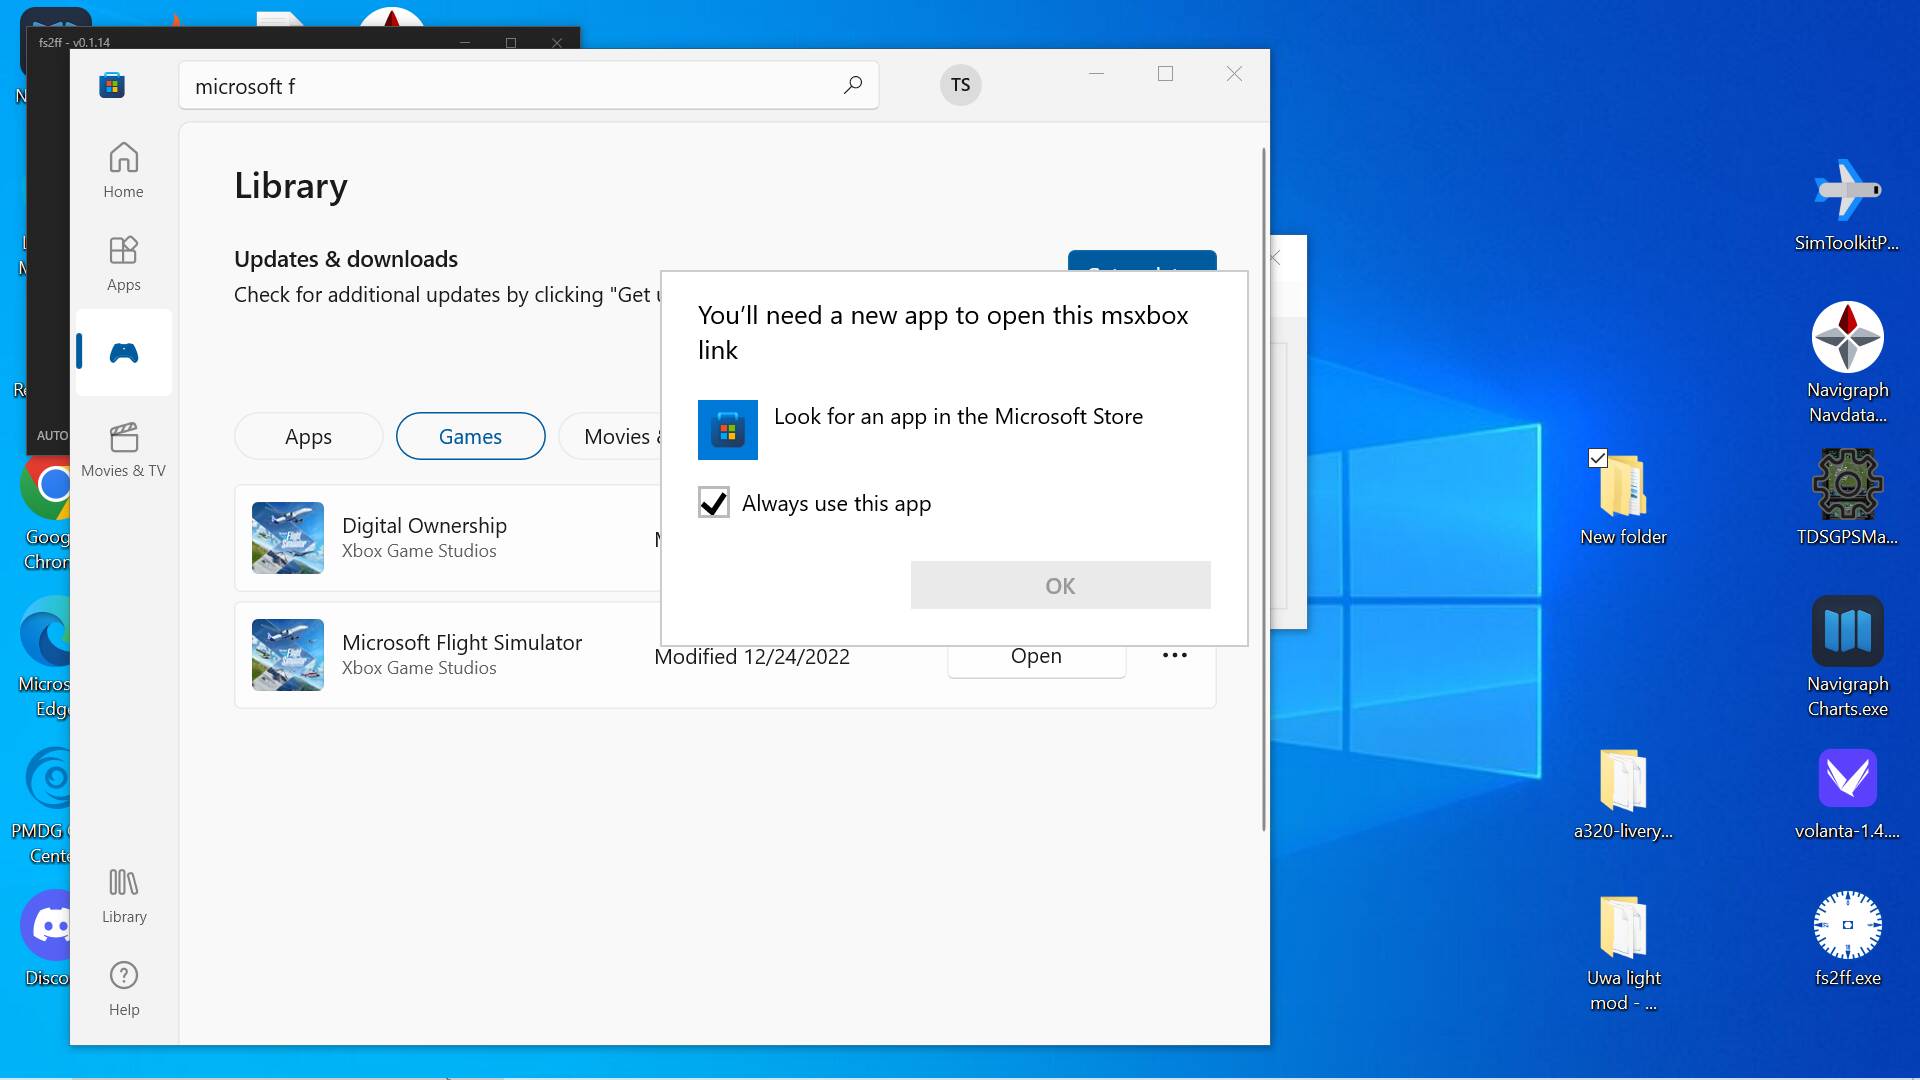Uncheck Always use this app

(713, 503)
